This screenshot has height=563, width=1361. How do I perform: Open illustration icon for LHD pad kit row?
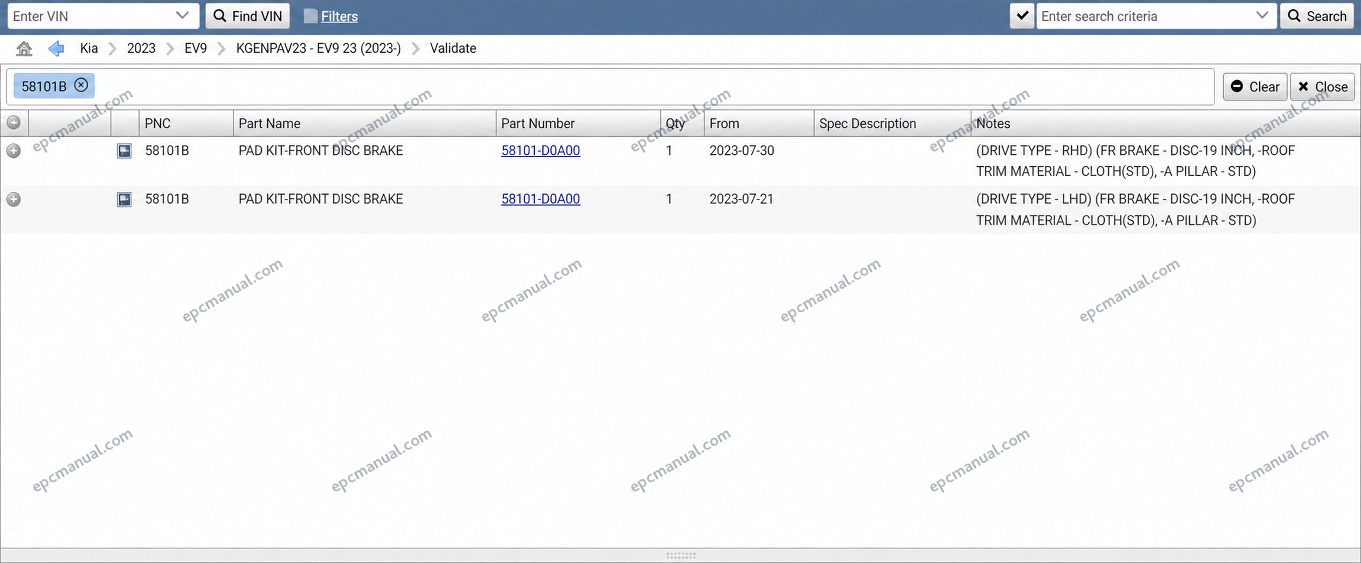pyautogui.click(x=124, y=199)
